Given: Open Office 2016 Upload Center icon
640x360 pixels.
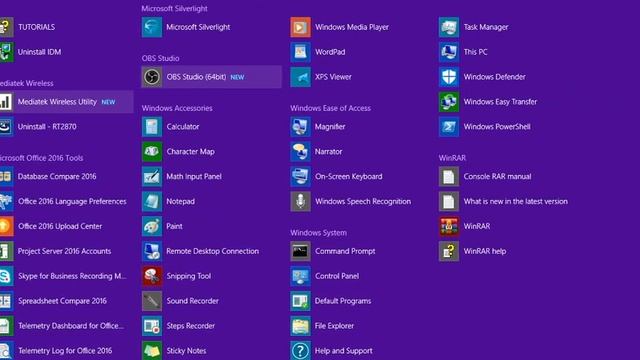Looking at the screenshot, I should coord(7,226).
